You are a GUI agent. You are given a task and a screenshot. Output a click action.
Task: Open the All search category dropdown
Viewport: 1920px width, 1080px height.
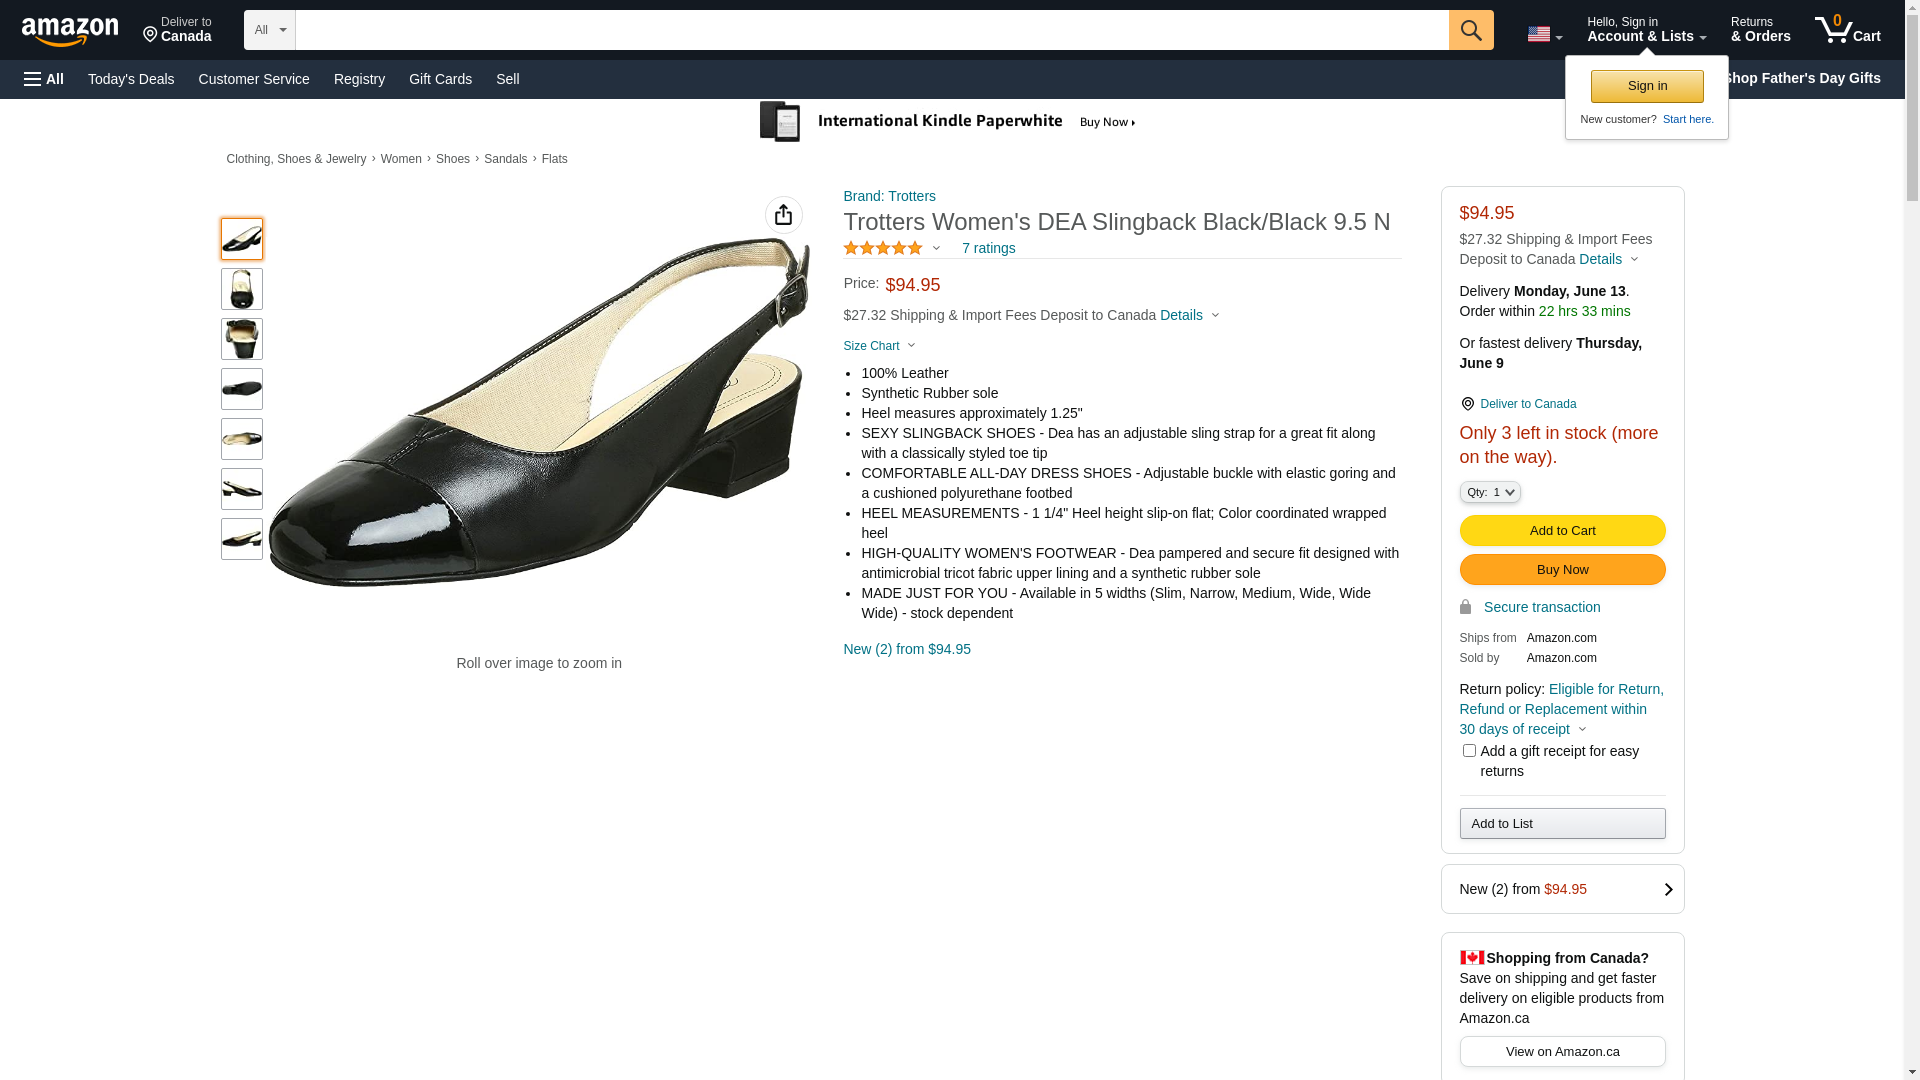coord(269,30)
